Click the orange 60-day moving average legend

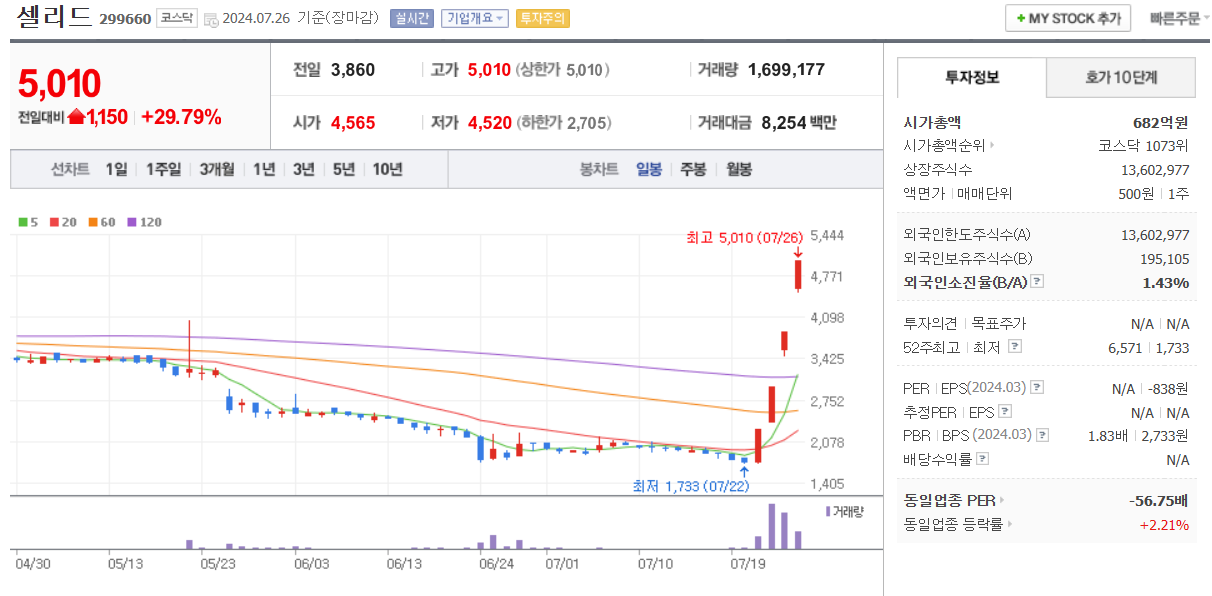101,222
